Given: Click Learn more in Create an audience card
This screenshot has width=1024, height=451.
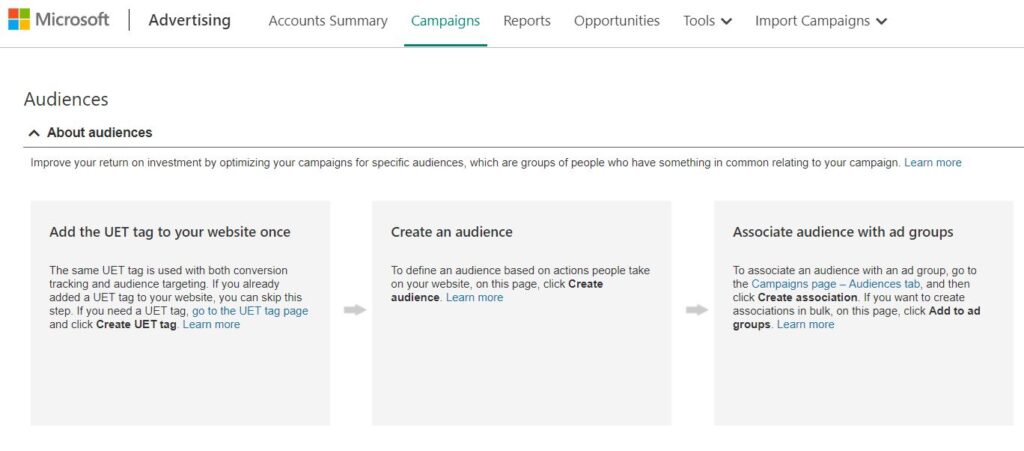Looking at the screenshot, I should [x=474, y=298].
